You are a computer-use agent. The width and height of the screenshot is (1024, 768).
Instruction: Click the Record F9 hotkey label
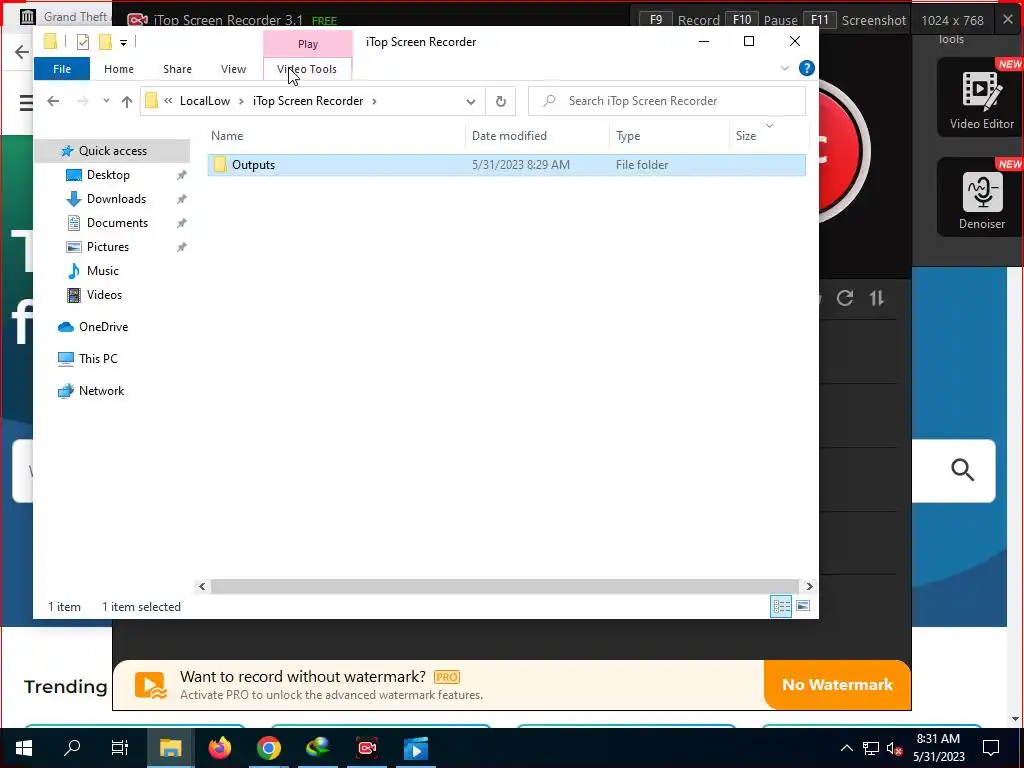680,20
